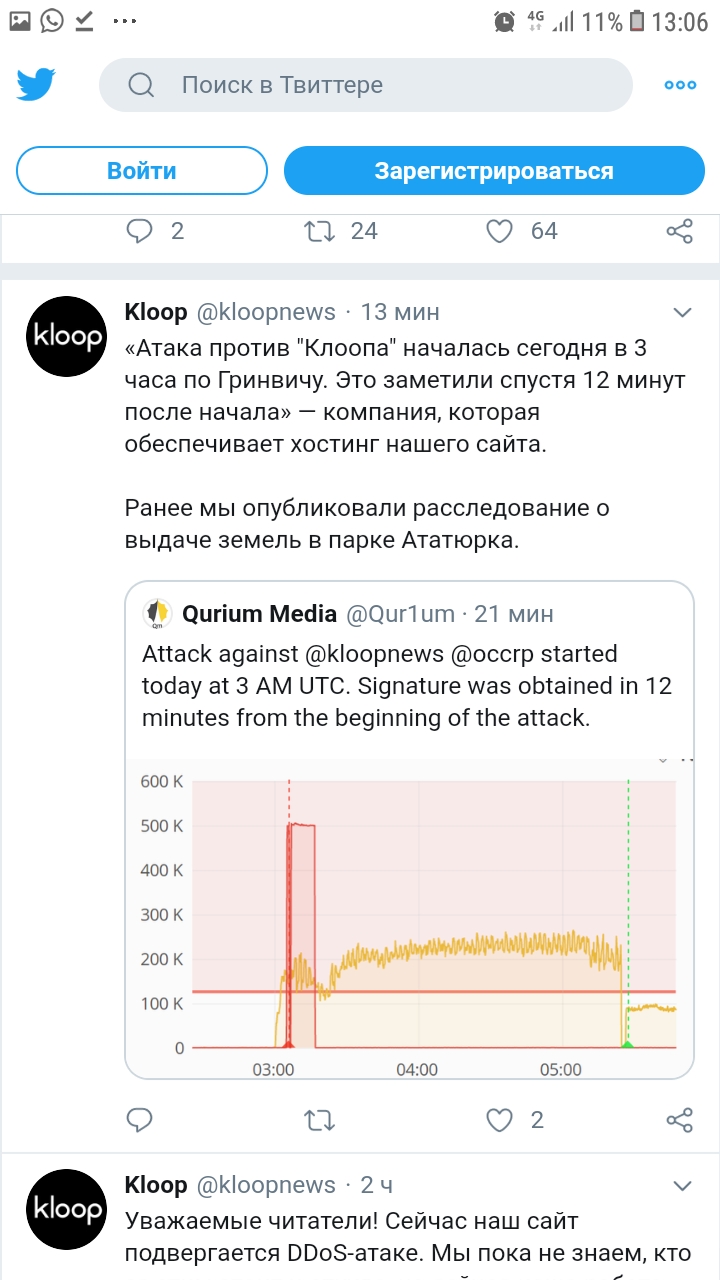Retweet the Kloop attack tweet
The height and width of the screenshot is (1280, 720).
coord(319,1120)
